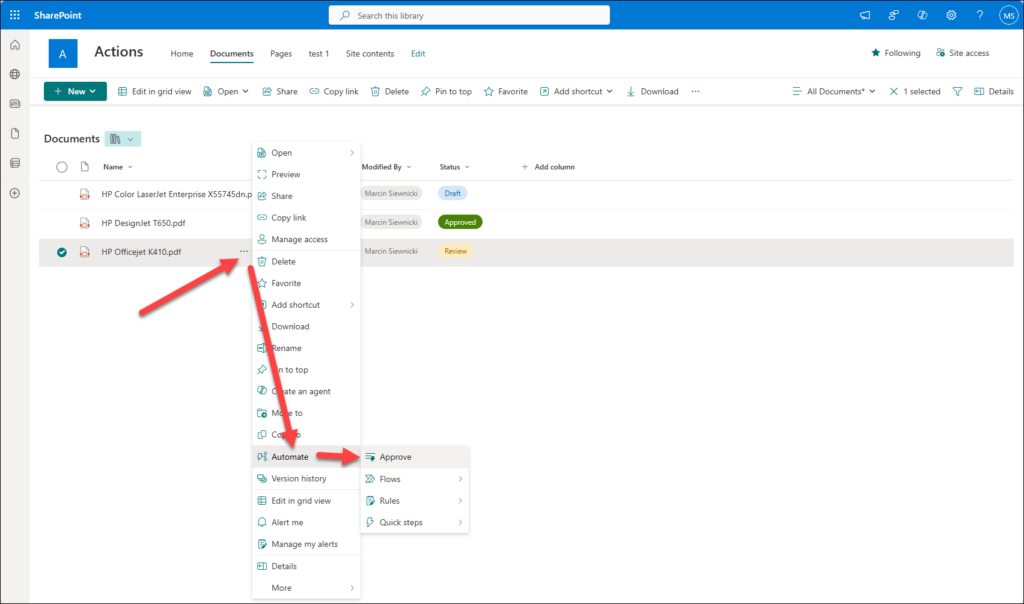Viewport: 1024px width, 604px height.
Task: Deselect the HP Officejet K410.pdf checkmark
Action: pyautogui.click(x=61, y=252)
